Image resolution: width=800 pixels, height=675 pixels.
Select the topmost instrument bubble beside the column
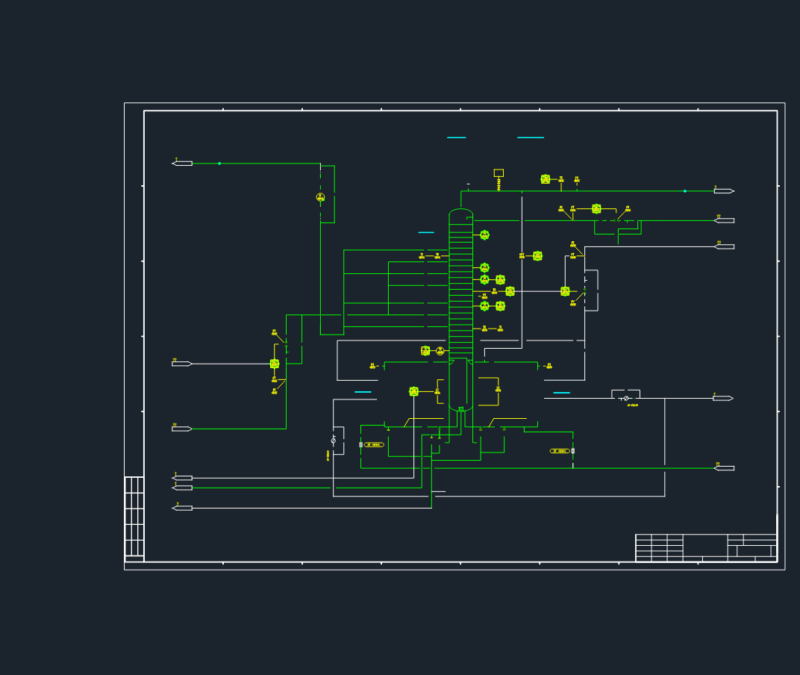pos(485,235)
